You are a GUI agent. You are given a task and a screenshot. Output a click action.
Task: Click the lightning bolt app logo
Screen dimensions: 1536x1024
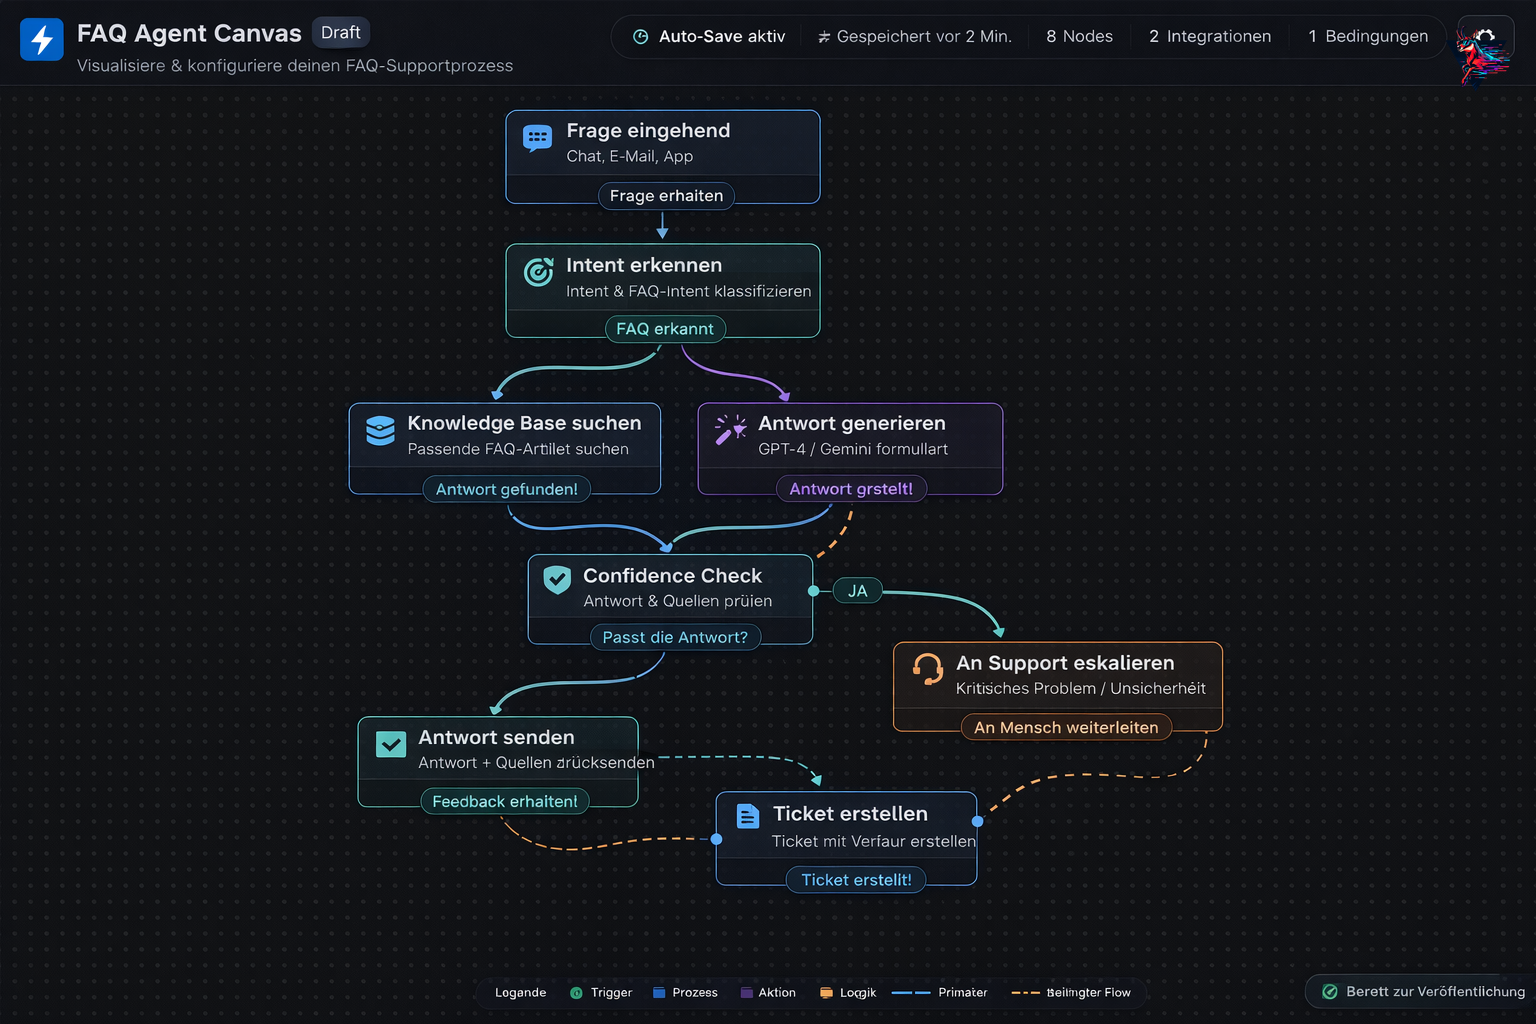point(42,40)
